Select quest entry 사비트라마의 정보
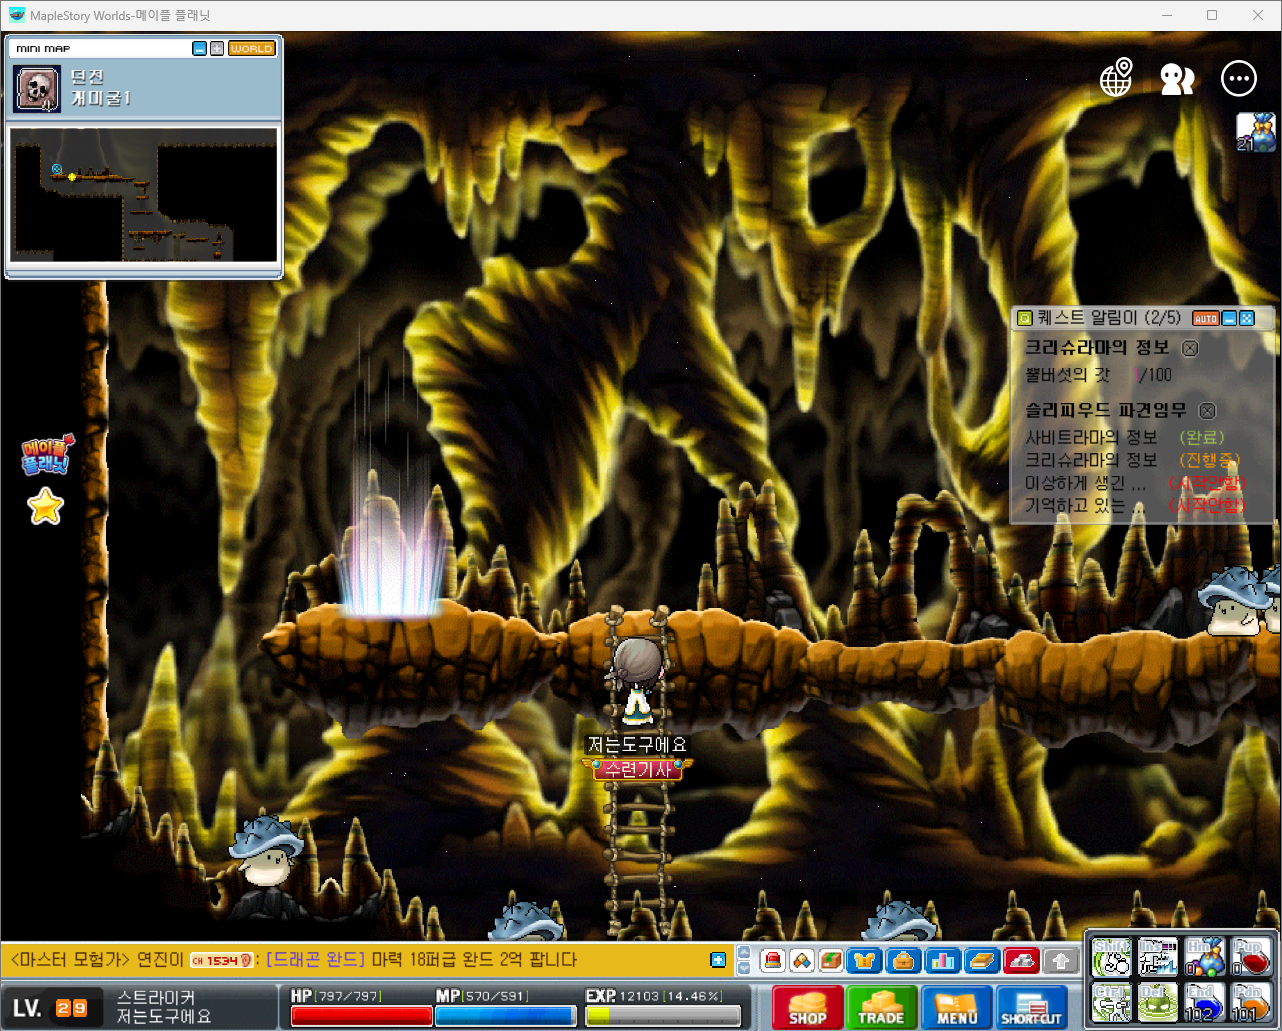The width and height of the screenshot is (1282, 1031). point(1091,437)
